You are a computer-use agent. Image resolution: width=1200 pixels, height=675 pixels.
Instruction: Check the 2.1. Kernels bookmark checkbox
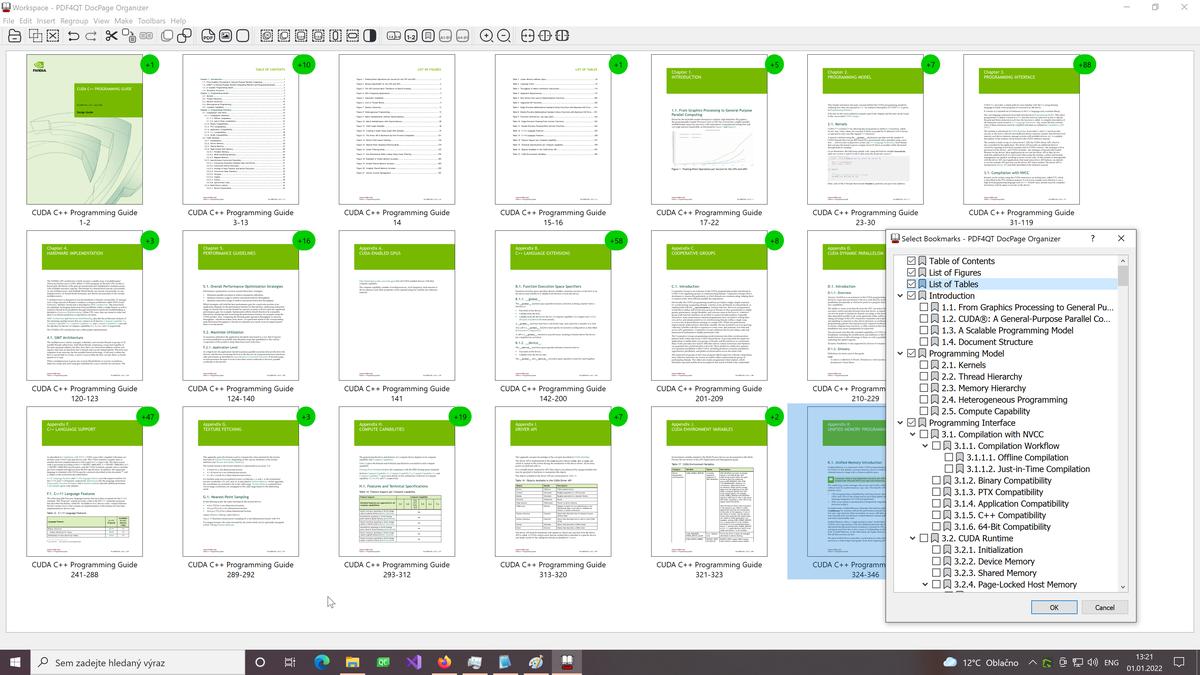[x=923, y=365]
